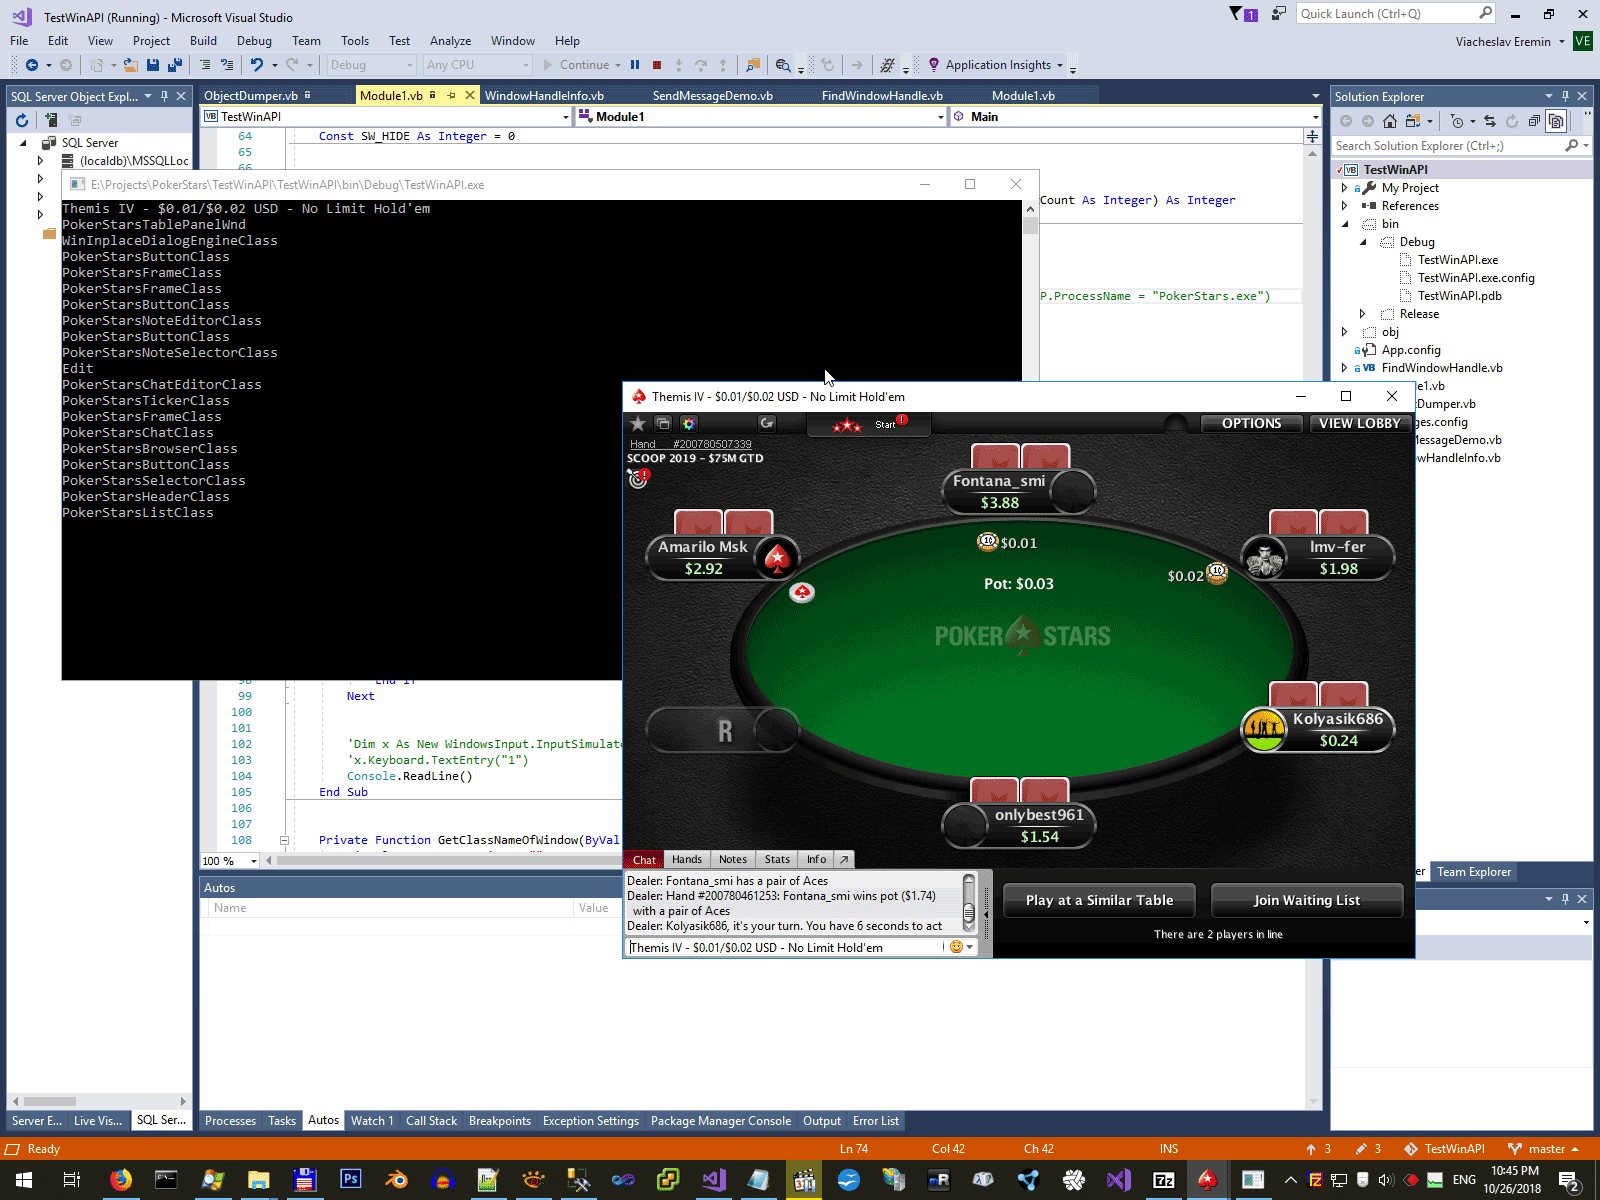Toggle Show All Files in Solution Explorer
This screenshot has width=1600, height=1200.
[x=1556, y=121]
